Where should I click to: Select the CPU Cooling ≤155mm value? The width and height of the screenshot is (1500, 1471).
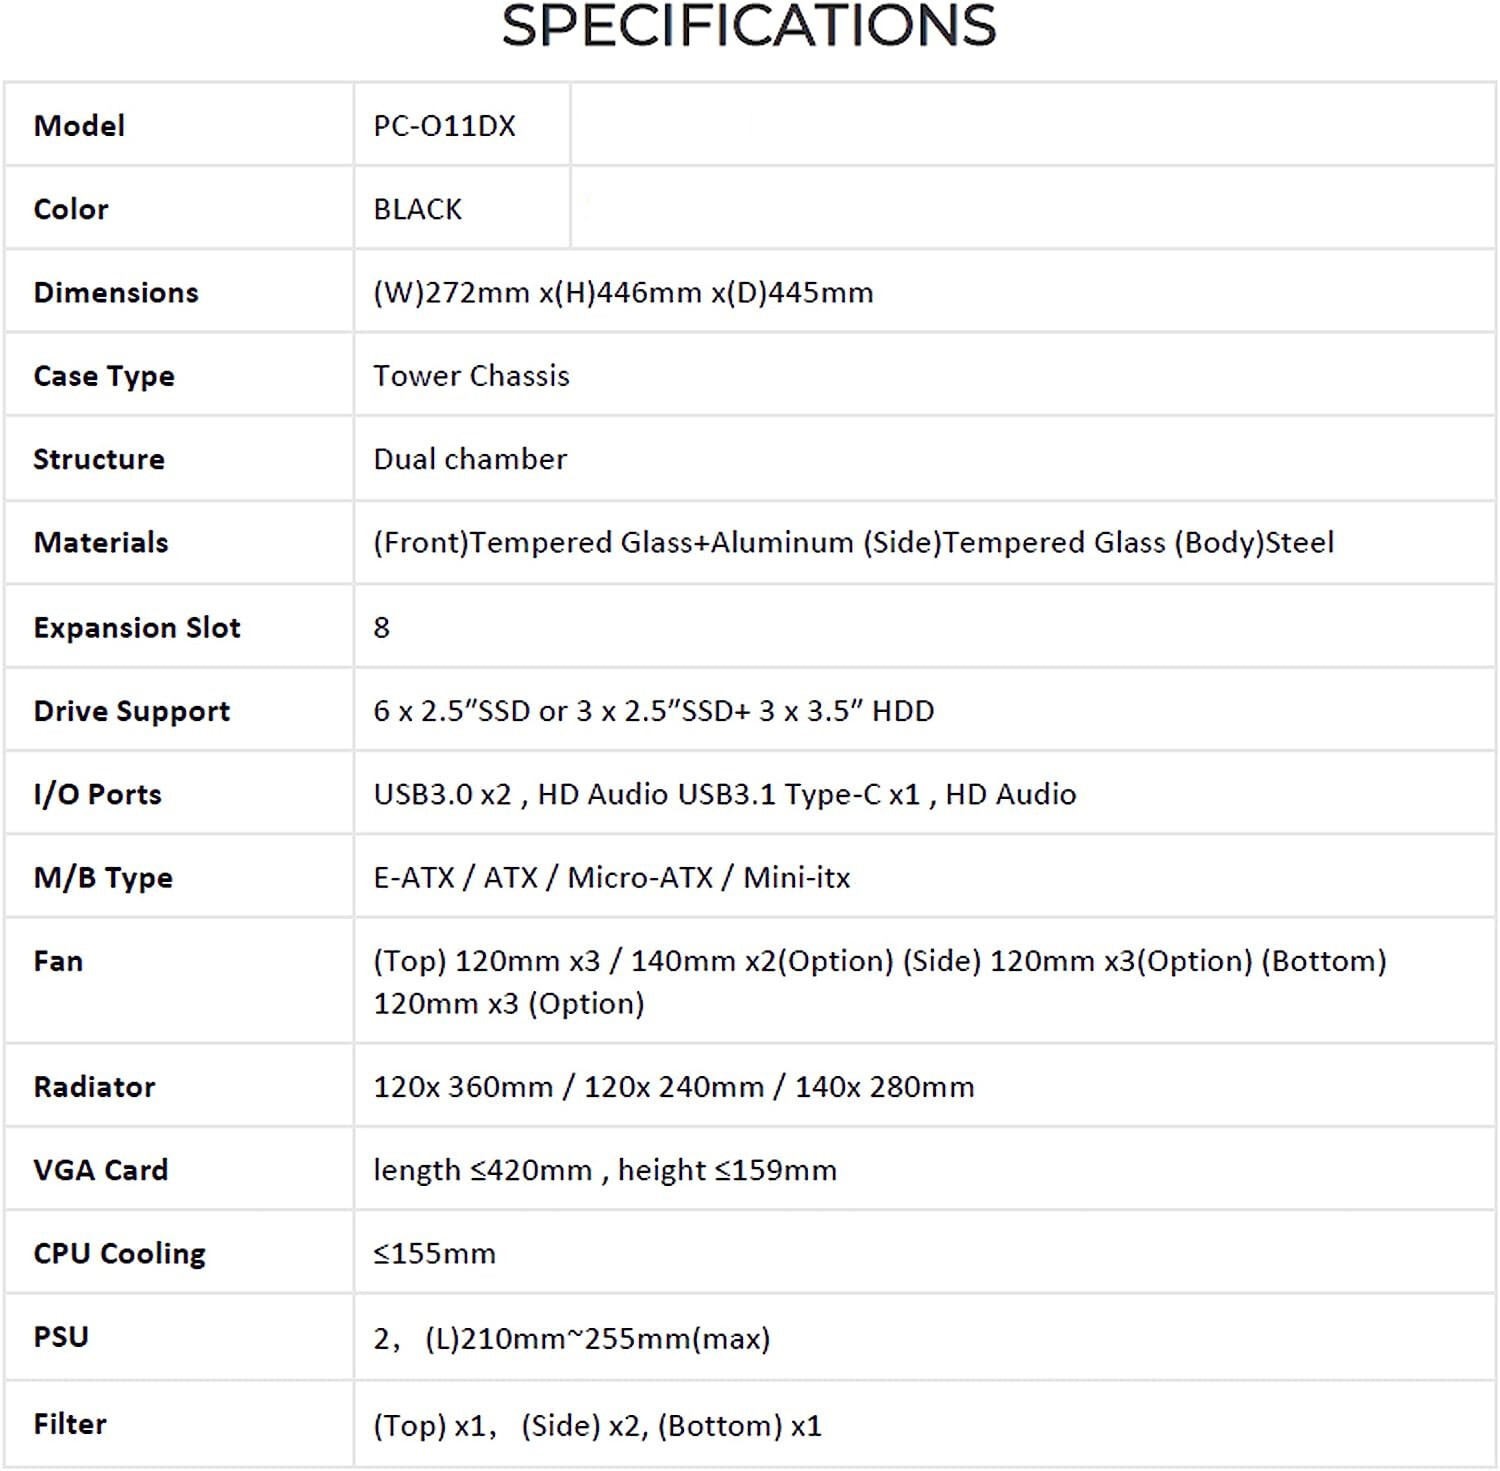coord(434,1254)
